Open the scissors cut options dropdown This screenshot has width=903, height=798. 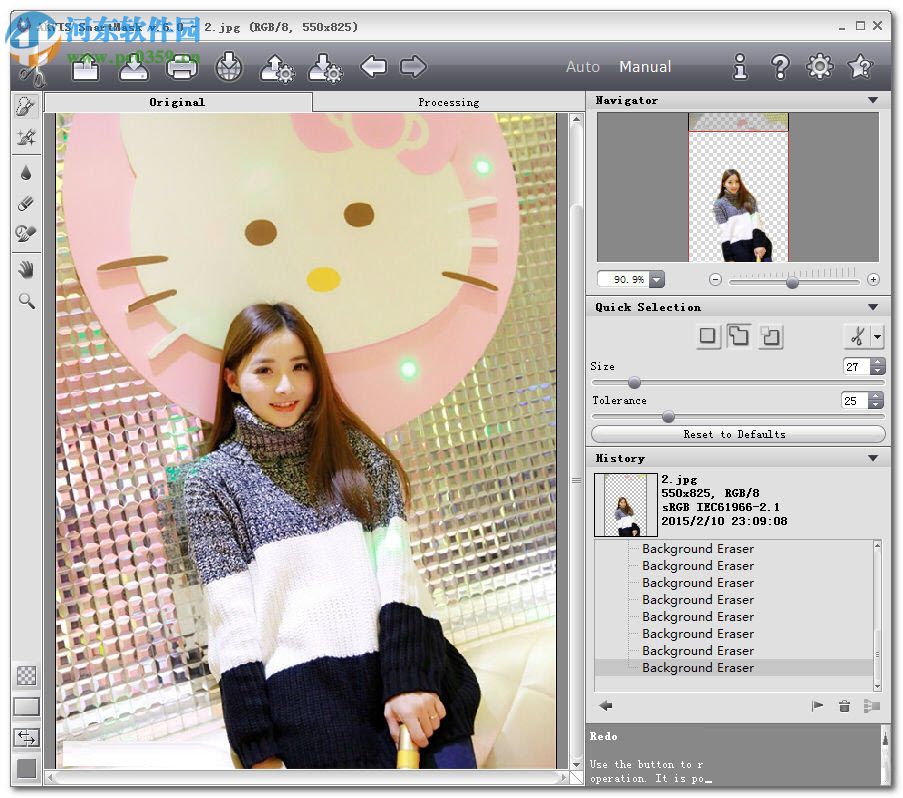874,337
